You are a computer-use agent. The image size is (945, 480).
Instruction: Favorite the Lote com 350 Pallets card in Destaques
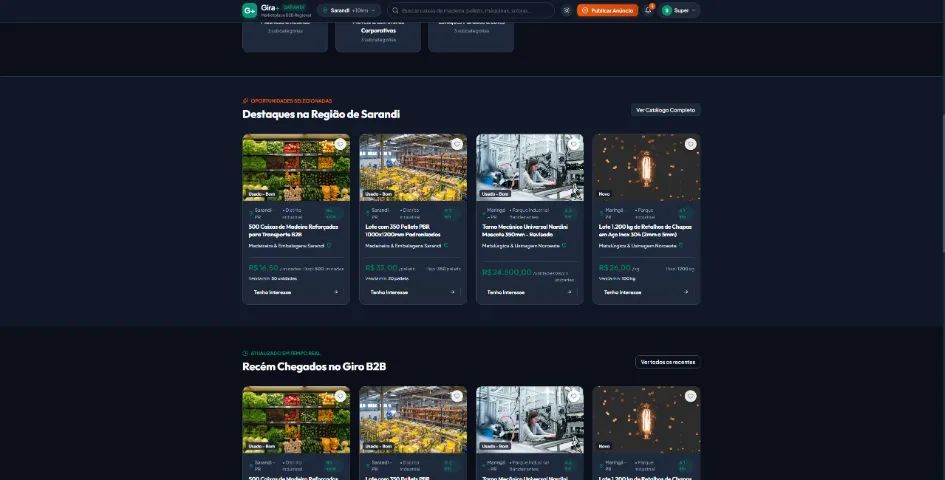pos(457,144)
